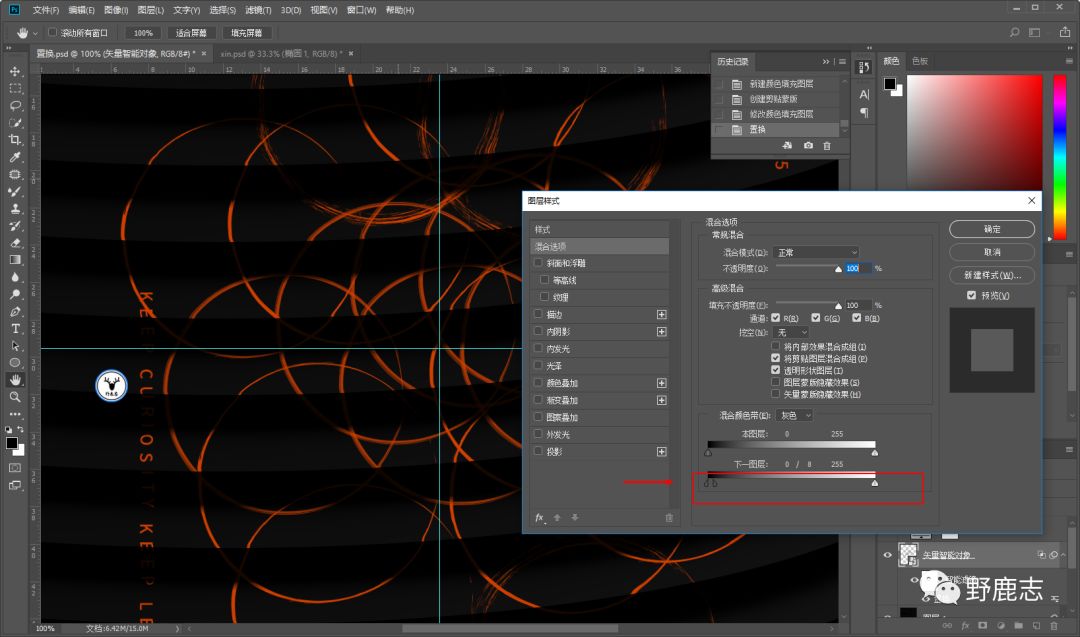Select the Move tool
The width and height of the screenshot is (1080, 637).
[14, 72]
